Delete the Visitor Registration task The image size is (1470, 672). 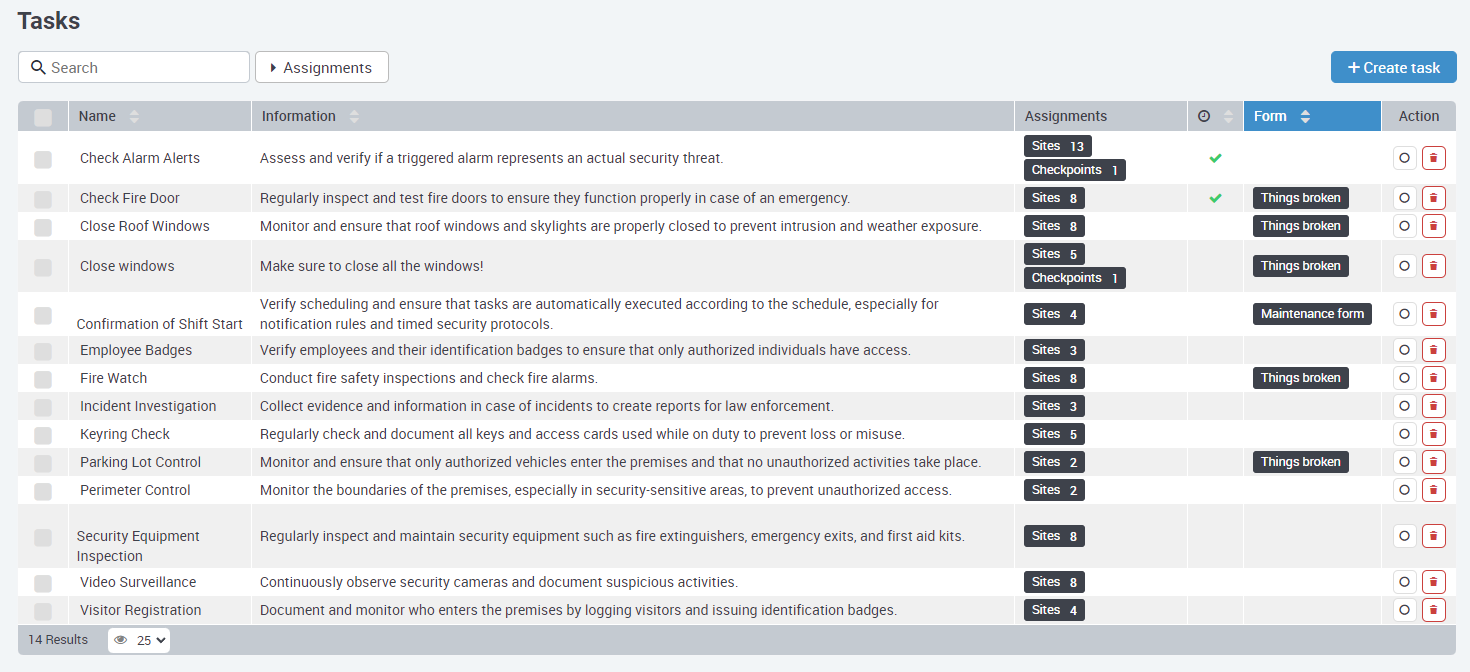click(1433, 610)
